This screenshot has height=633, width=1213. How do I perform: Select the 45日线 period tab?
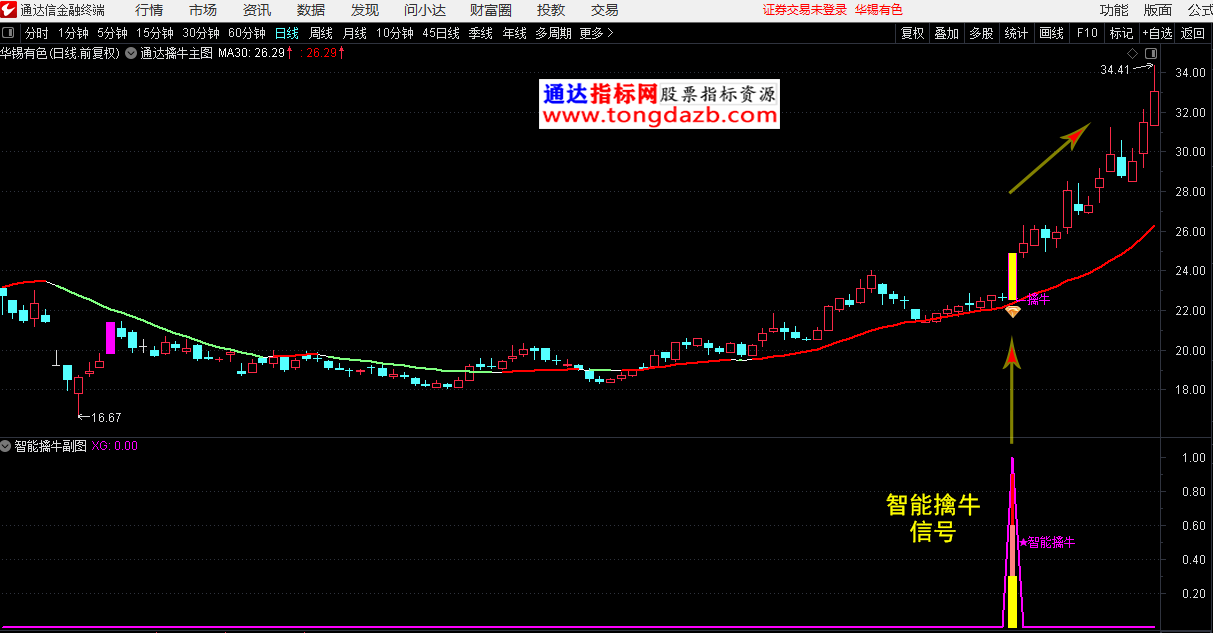coord(441,33)
